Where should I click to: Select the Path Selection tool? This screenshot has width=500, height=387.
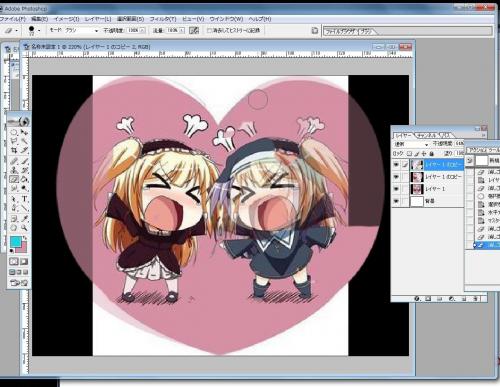[x=14, y=199]
